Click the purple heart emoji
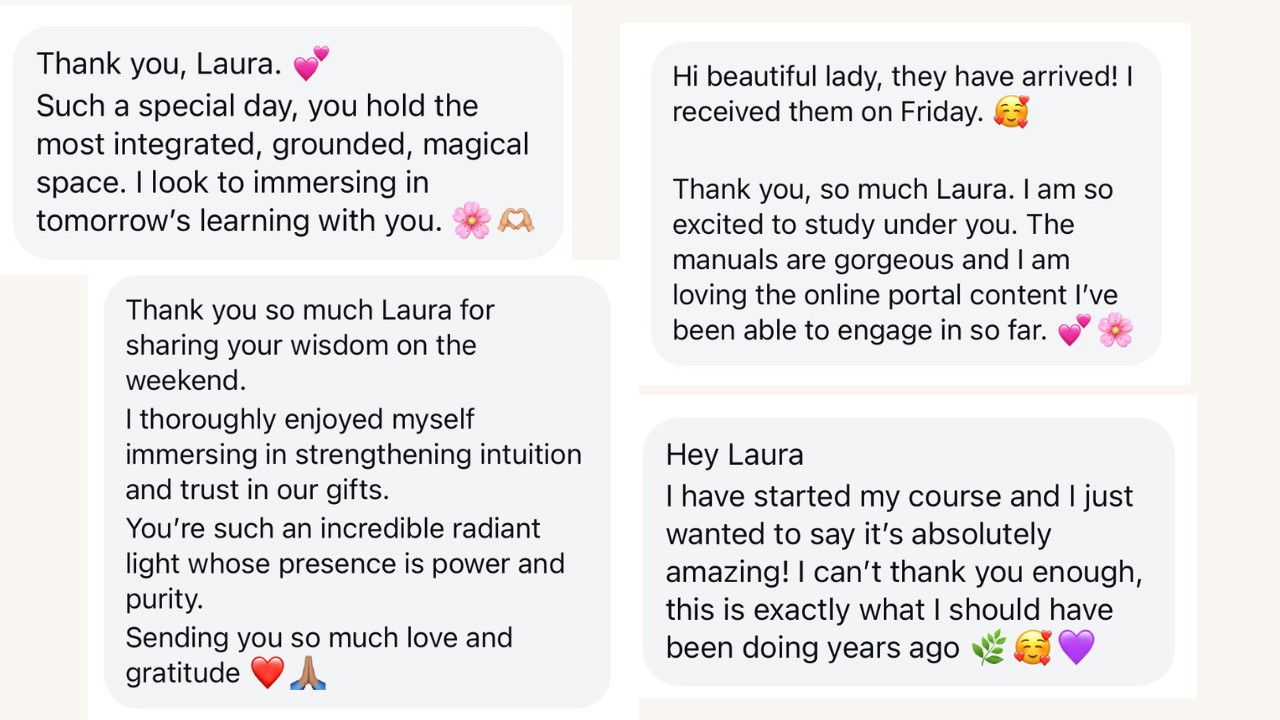 (1076, 648)
